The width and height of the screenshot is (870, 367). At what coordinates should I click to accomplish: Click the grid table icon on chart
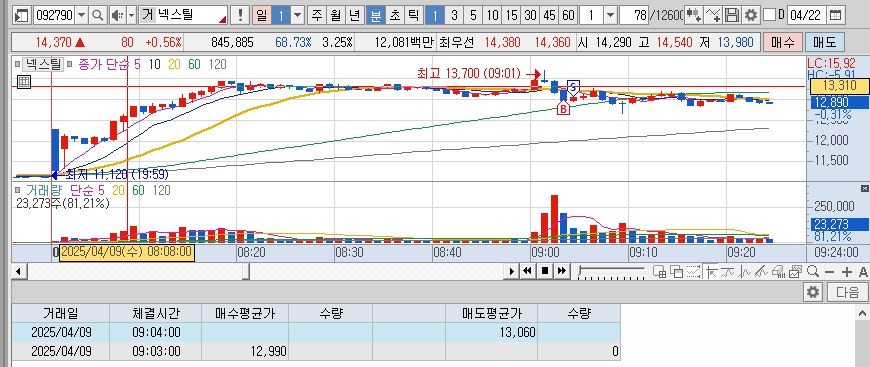[x=24, y=82]
